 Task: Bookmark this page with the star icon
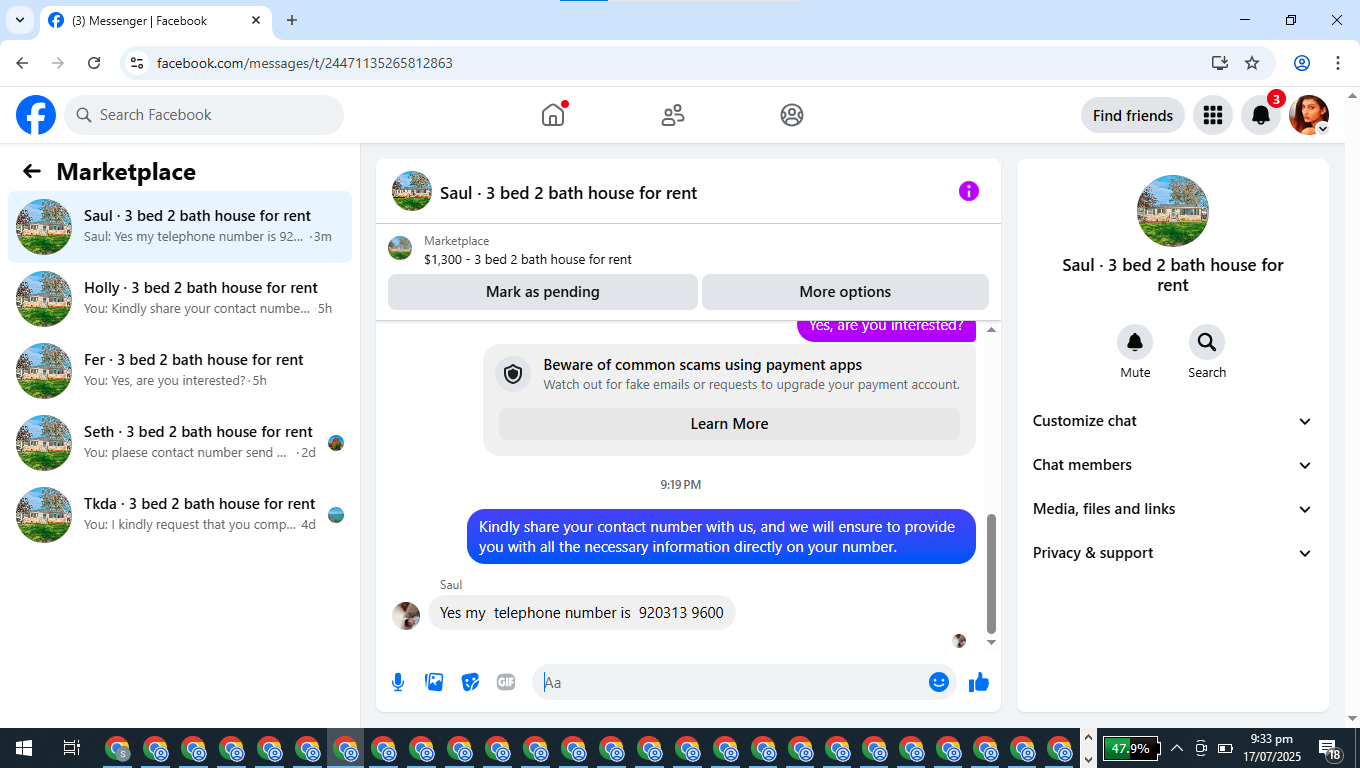tap(1252, 63)
